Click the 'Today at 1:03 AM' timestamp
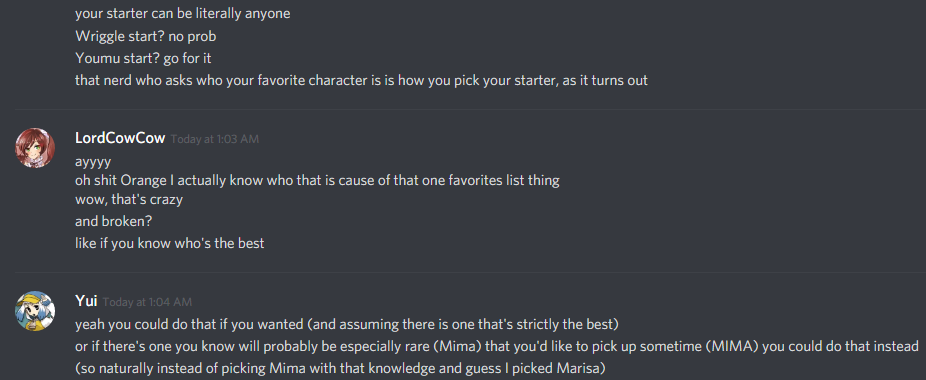 coord(215,139)
